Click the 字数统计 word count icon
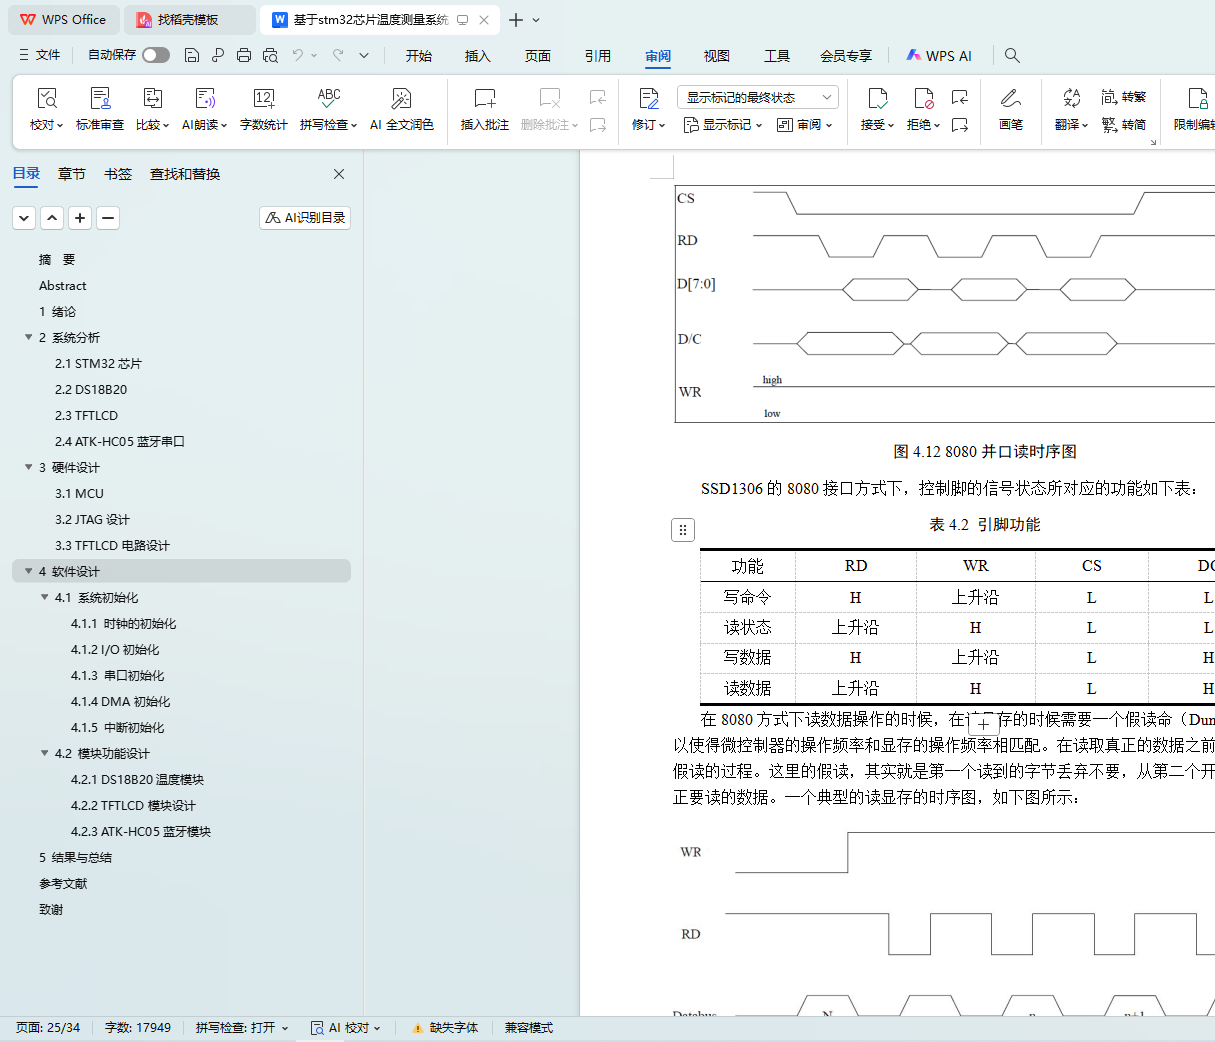 [264, 99]
